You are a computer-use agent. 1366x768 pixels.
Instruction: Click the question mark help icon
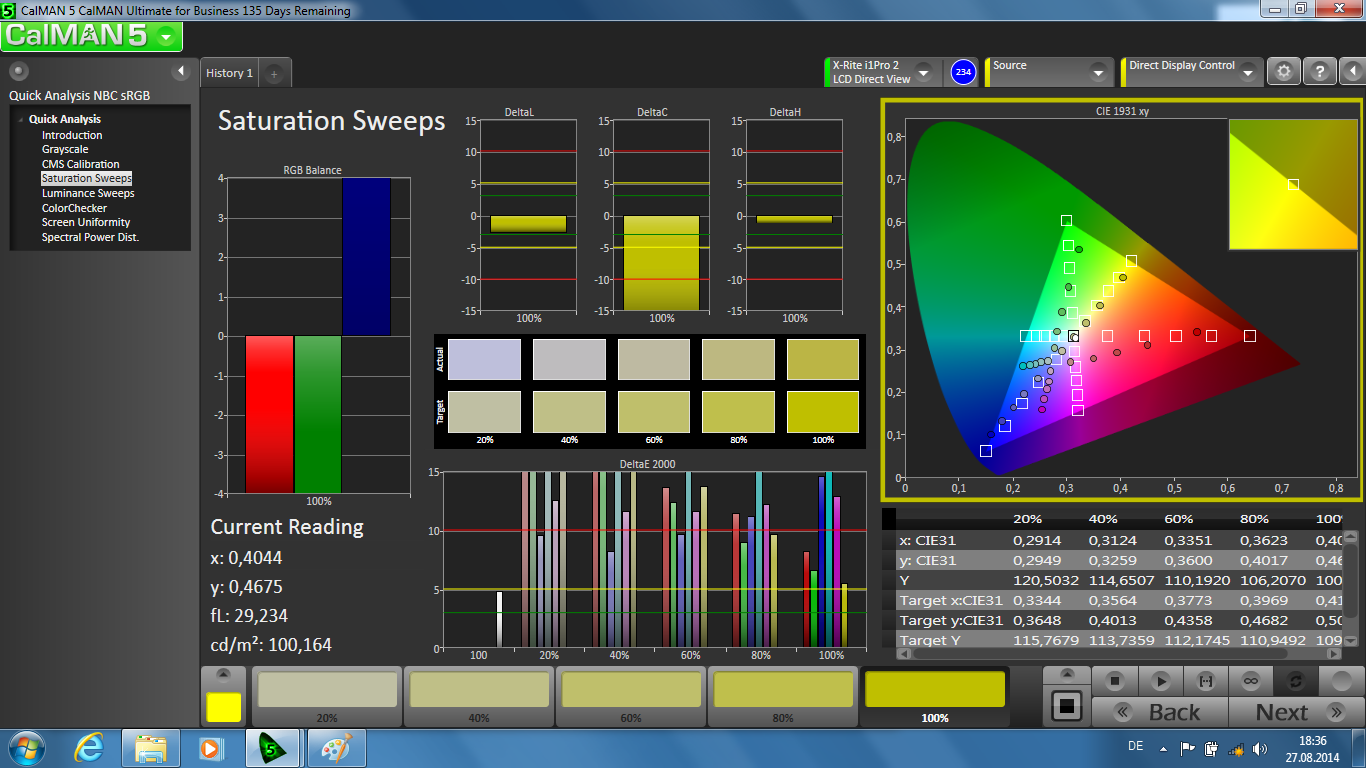1320,72
